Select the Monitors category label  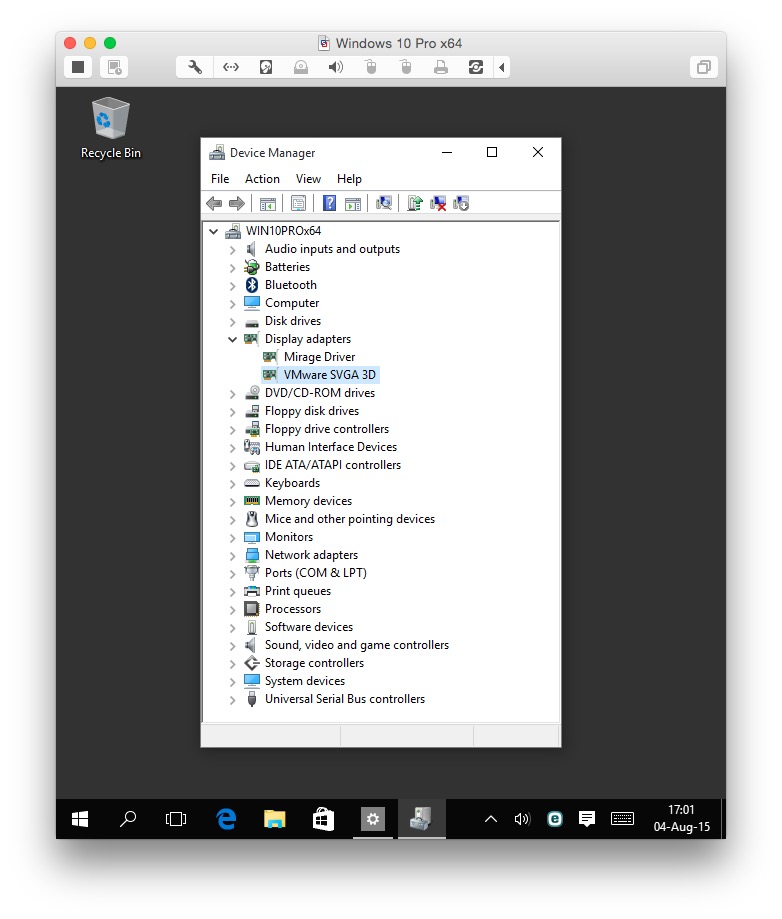(289, 537)
